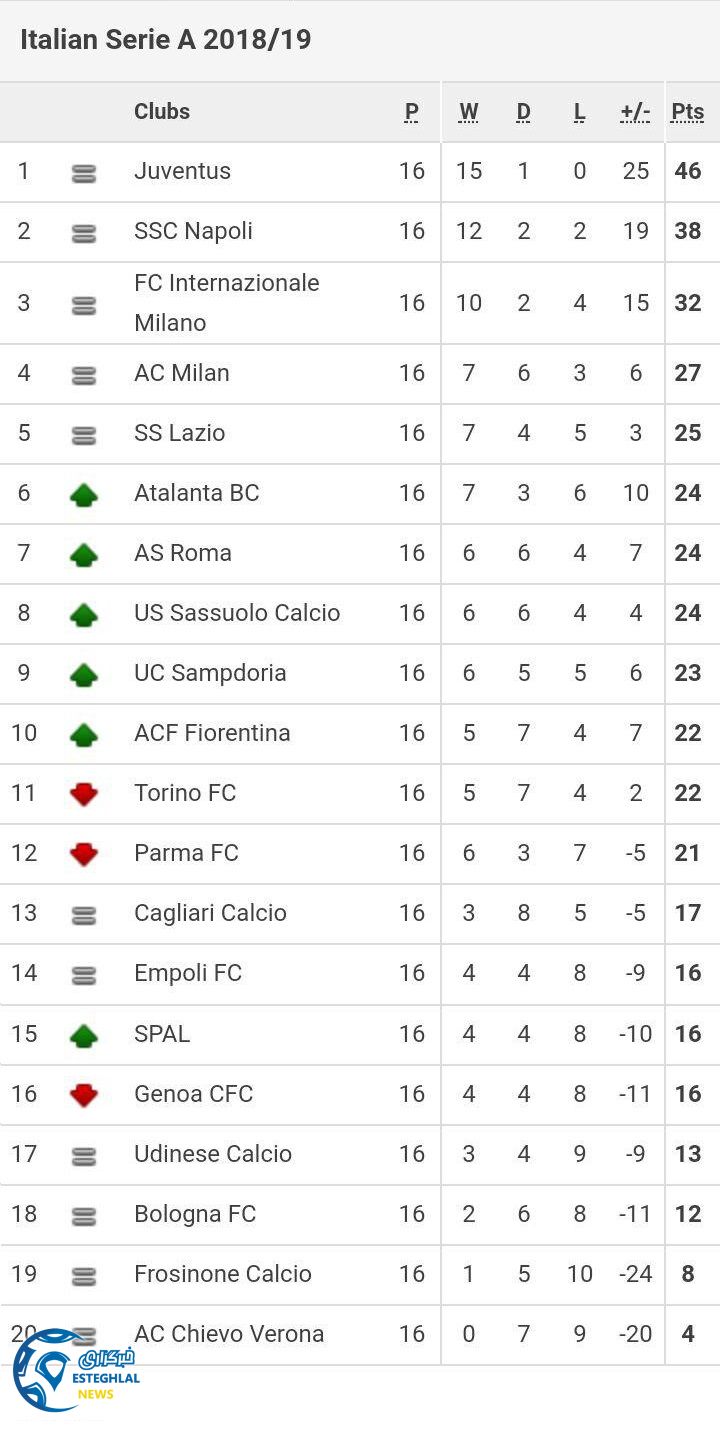Click the green up arrow beside ACF Fiorentina
This screenshot has height=1434, width=720.
[x=84, y=734]
